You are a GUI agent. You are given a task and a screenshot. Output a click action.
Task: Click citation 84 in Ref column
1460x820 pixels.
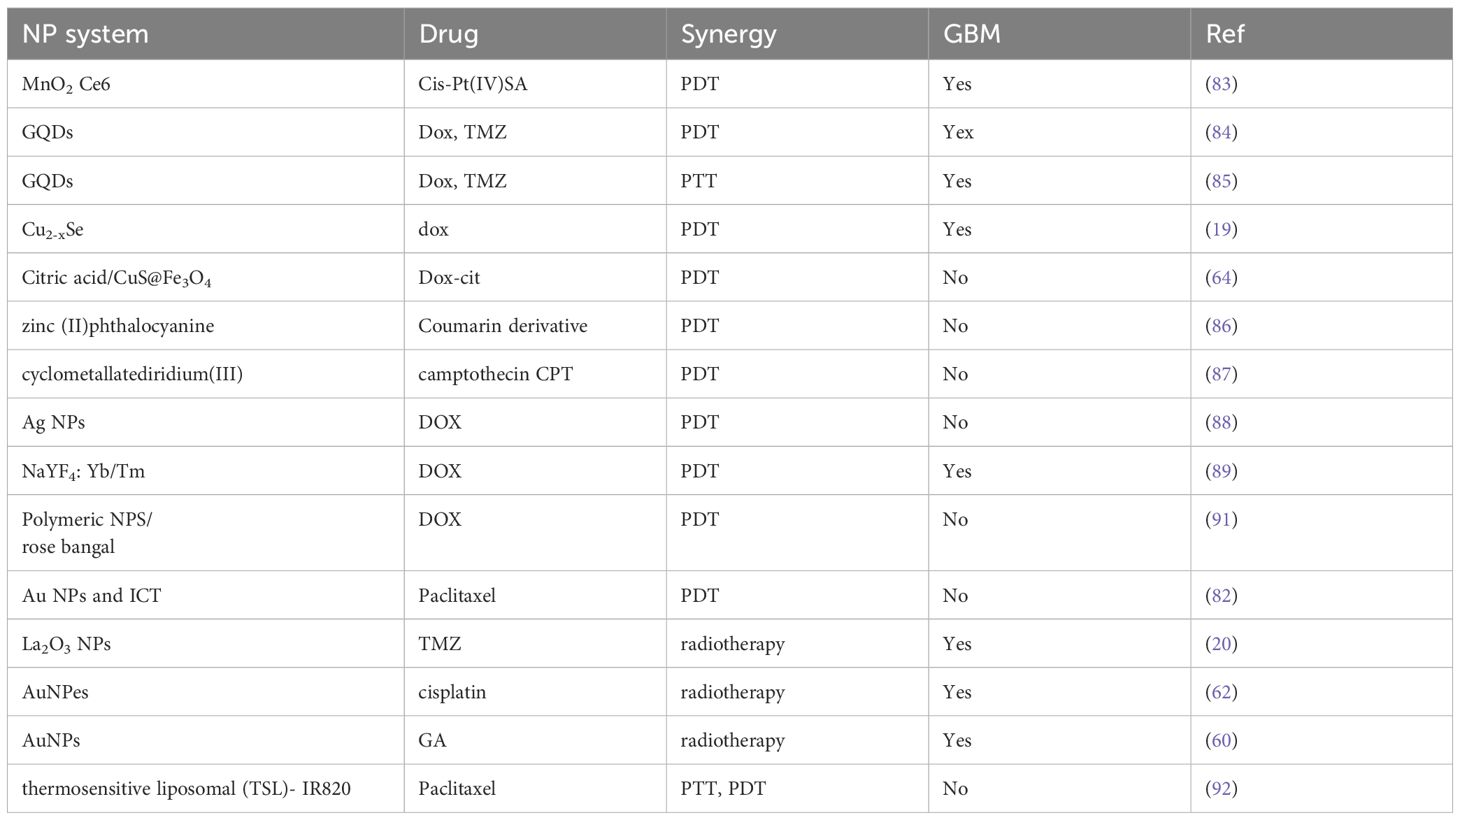[x=1221, y=132]
